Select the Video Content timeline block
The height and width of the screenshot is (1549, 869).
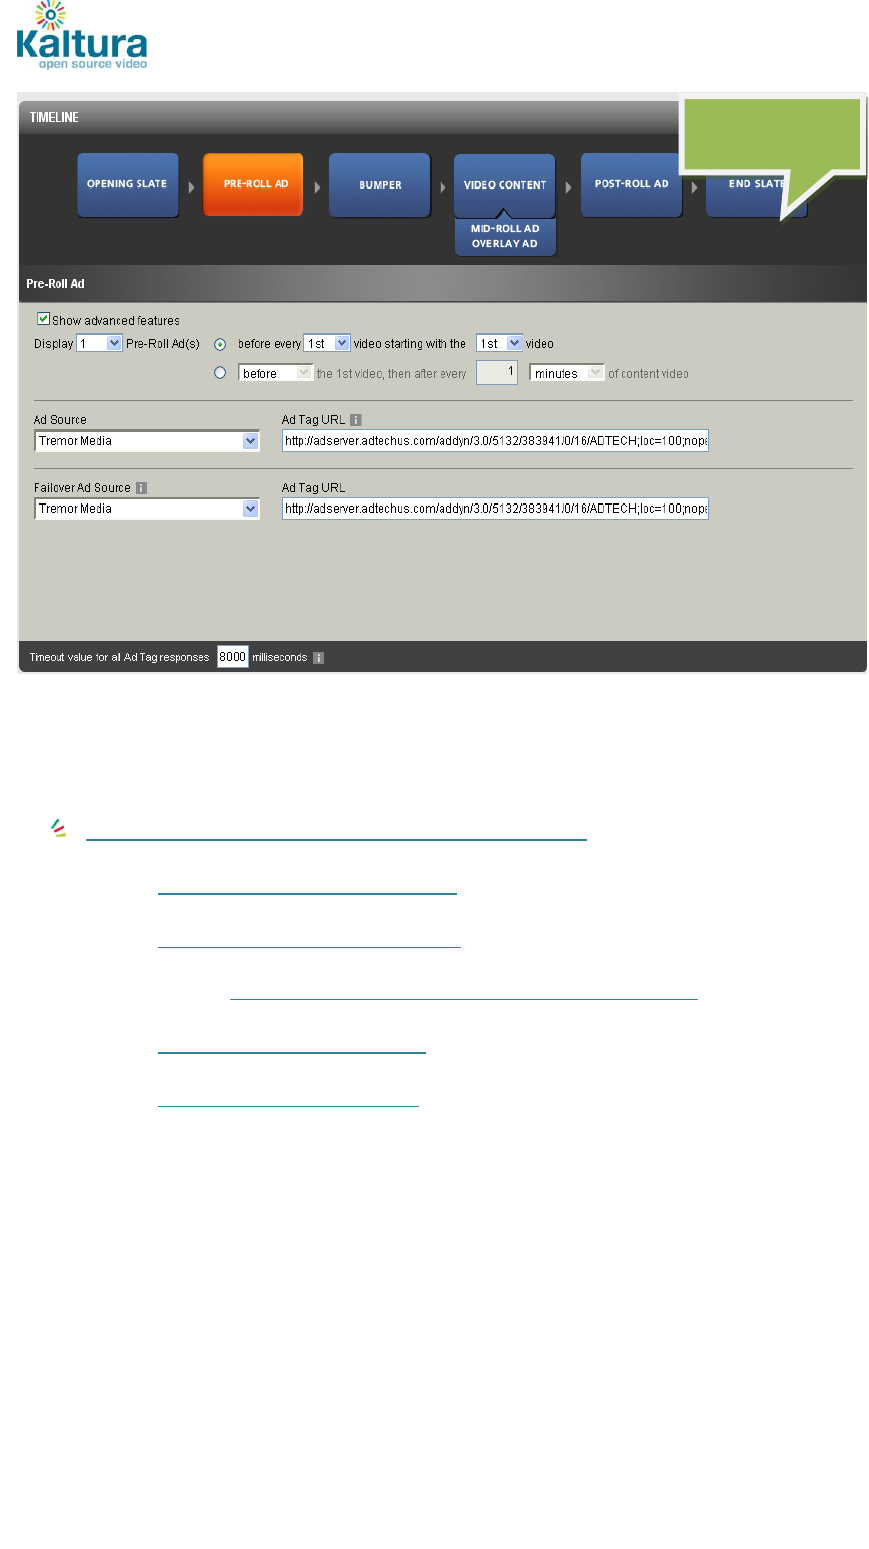[x=505, y=185]
